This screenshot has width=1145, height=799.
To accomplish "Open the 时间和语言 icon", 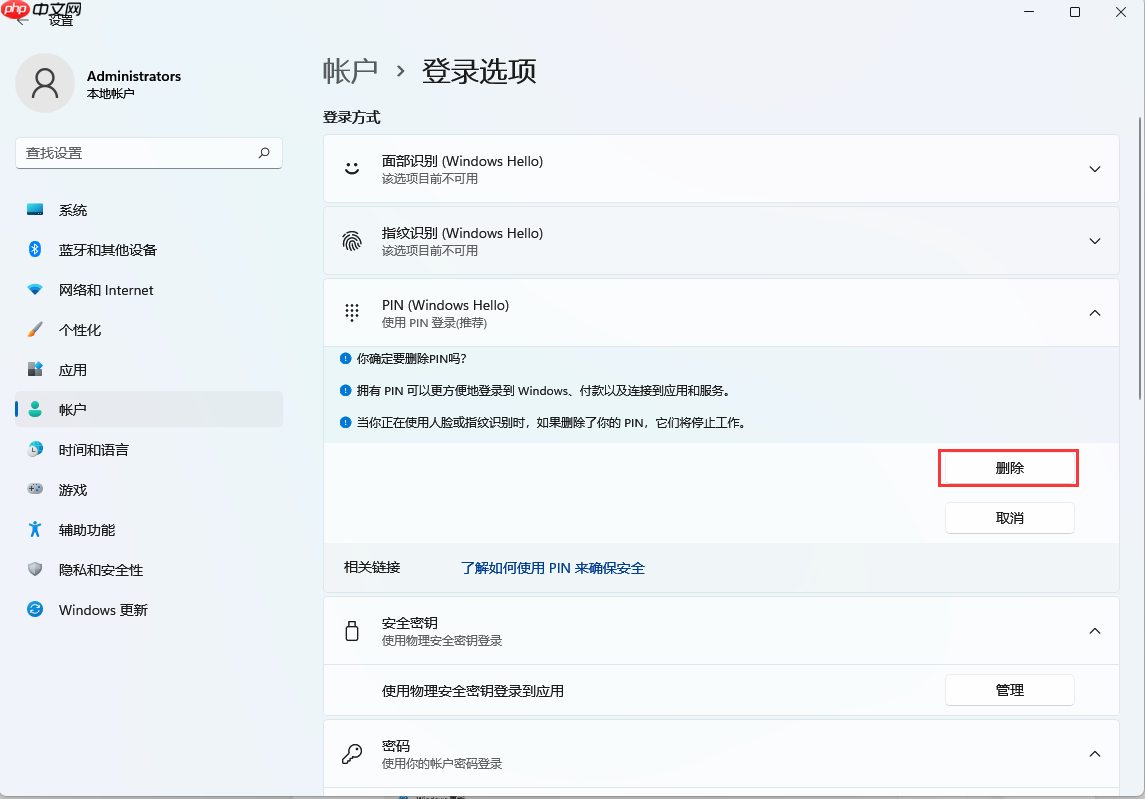I will [34, 449].
